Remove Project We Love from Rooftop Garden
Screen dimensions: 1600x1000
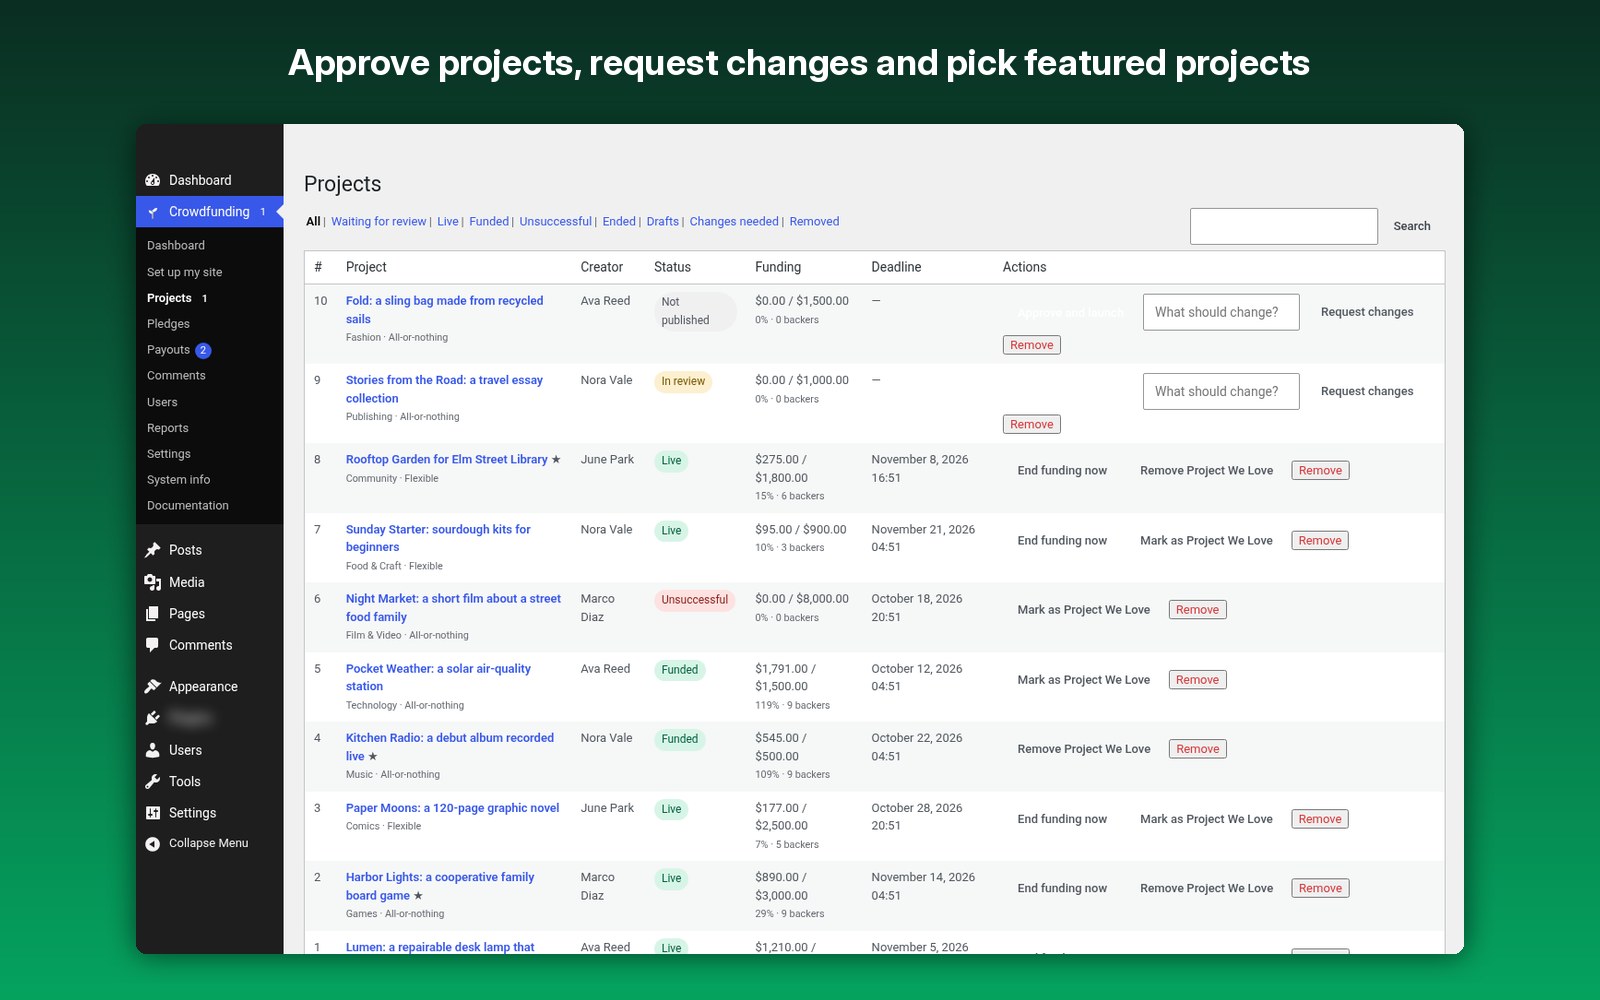(x=1206, y=471)
